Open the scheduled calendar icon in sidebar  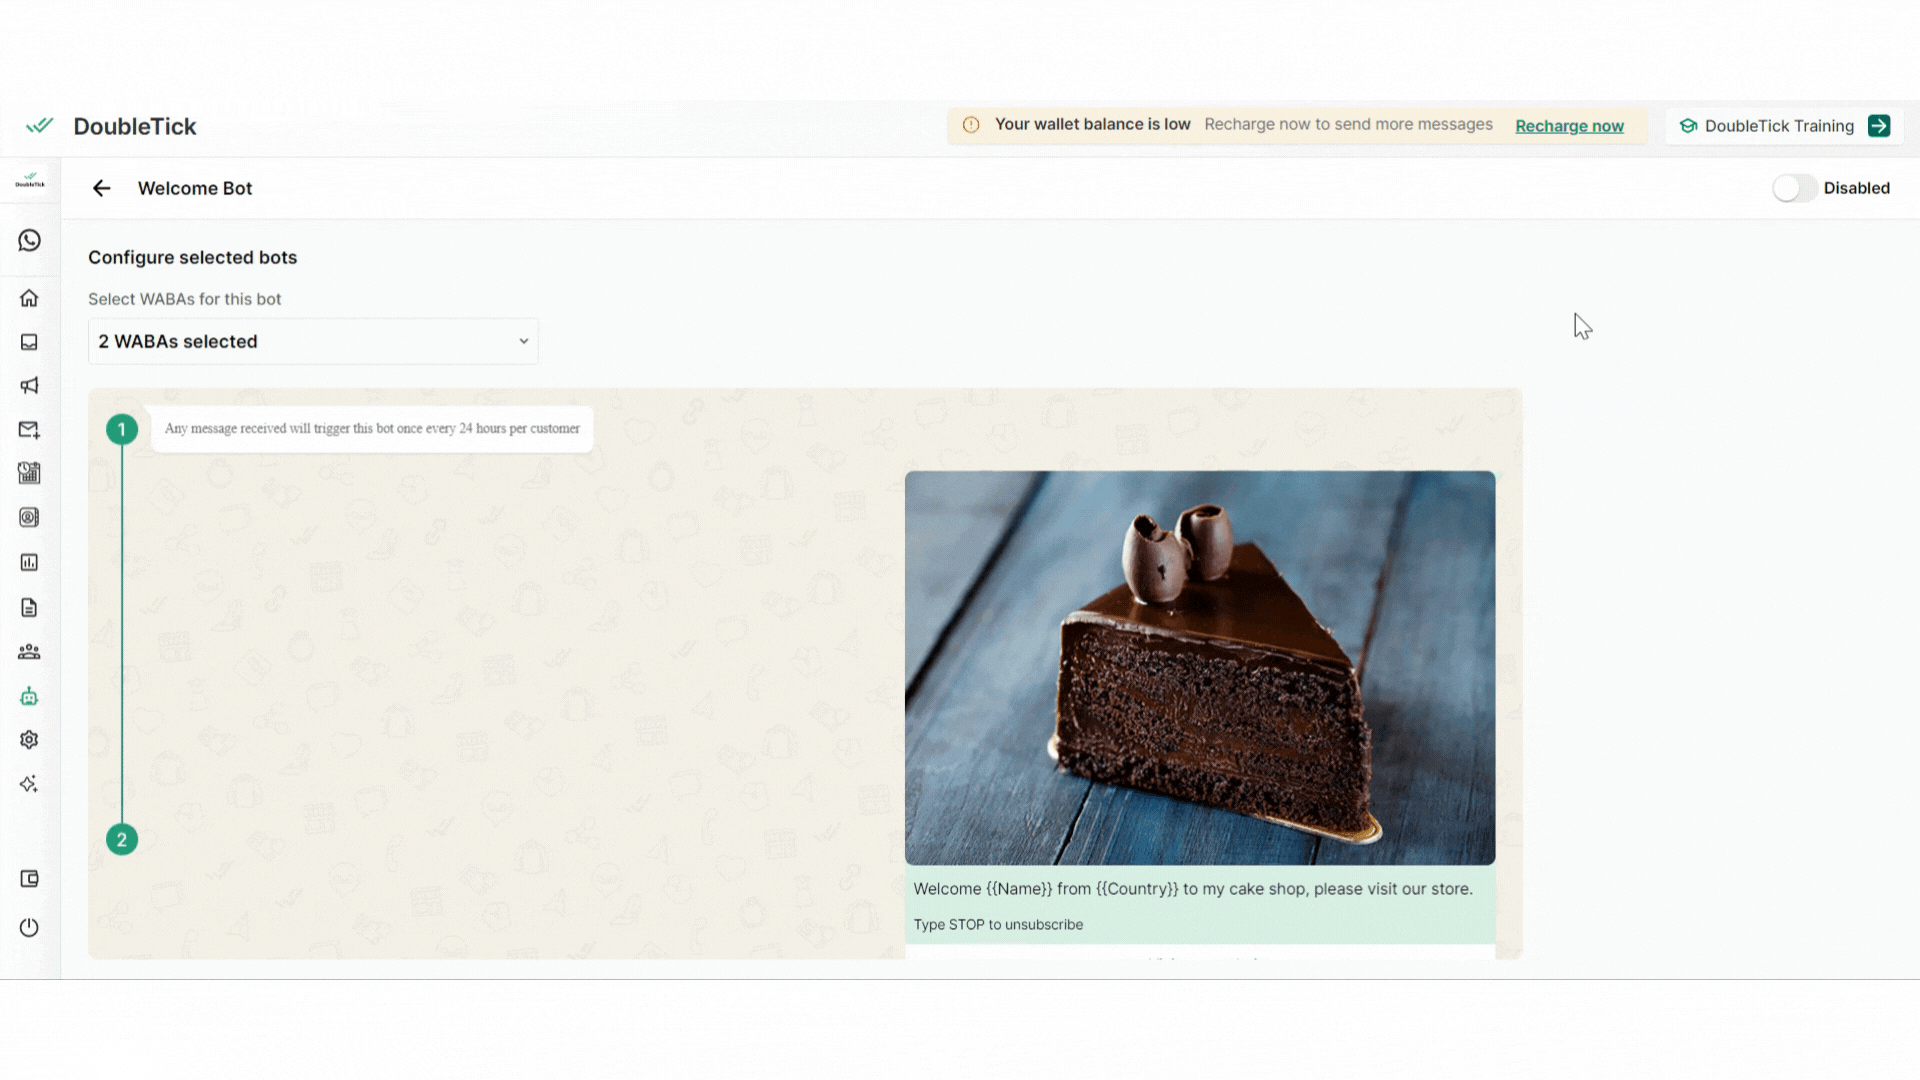(29, 473)
